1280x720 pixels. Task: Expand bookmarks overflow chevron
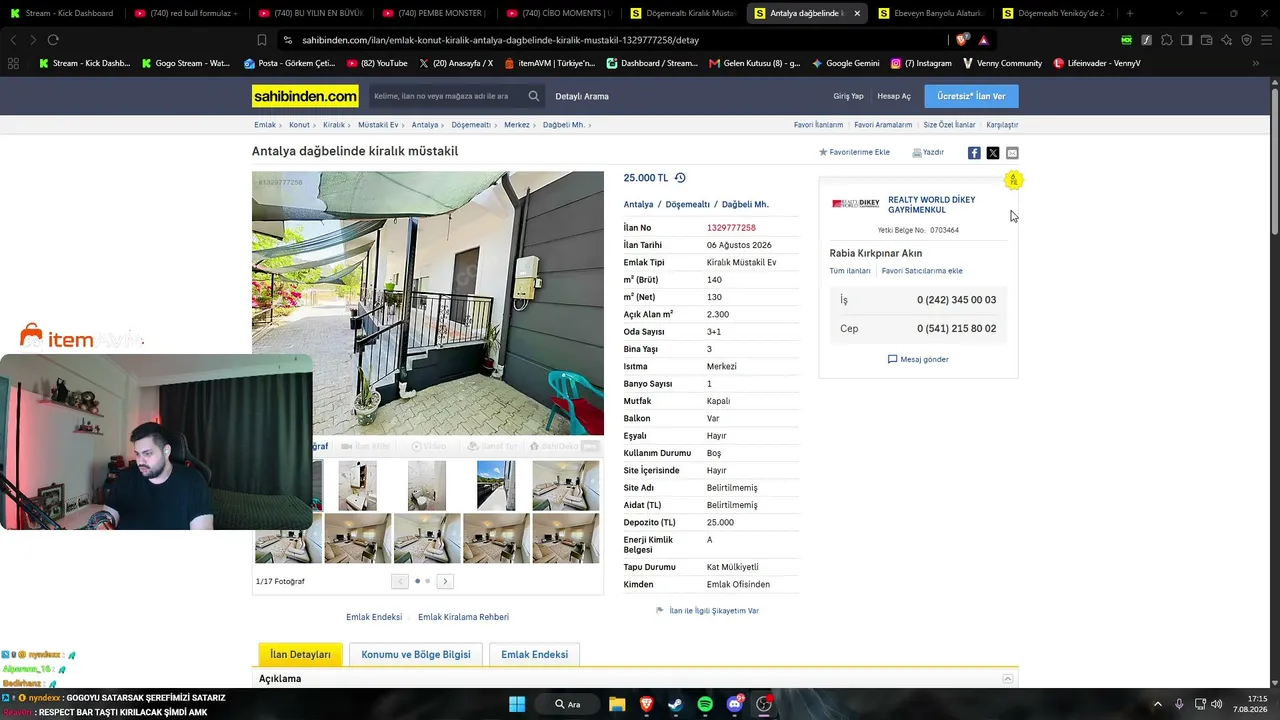pyautogui.click(x=1256, y=63)
